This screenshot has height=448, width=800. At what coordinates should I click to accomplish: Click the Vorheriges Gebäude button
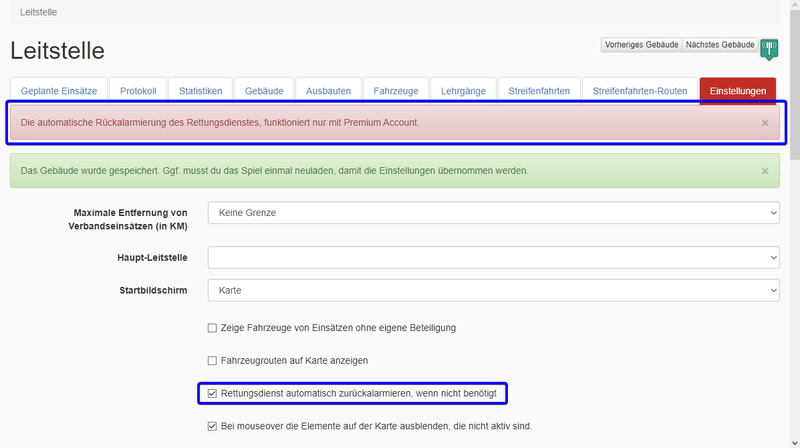click(641, 45)
